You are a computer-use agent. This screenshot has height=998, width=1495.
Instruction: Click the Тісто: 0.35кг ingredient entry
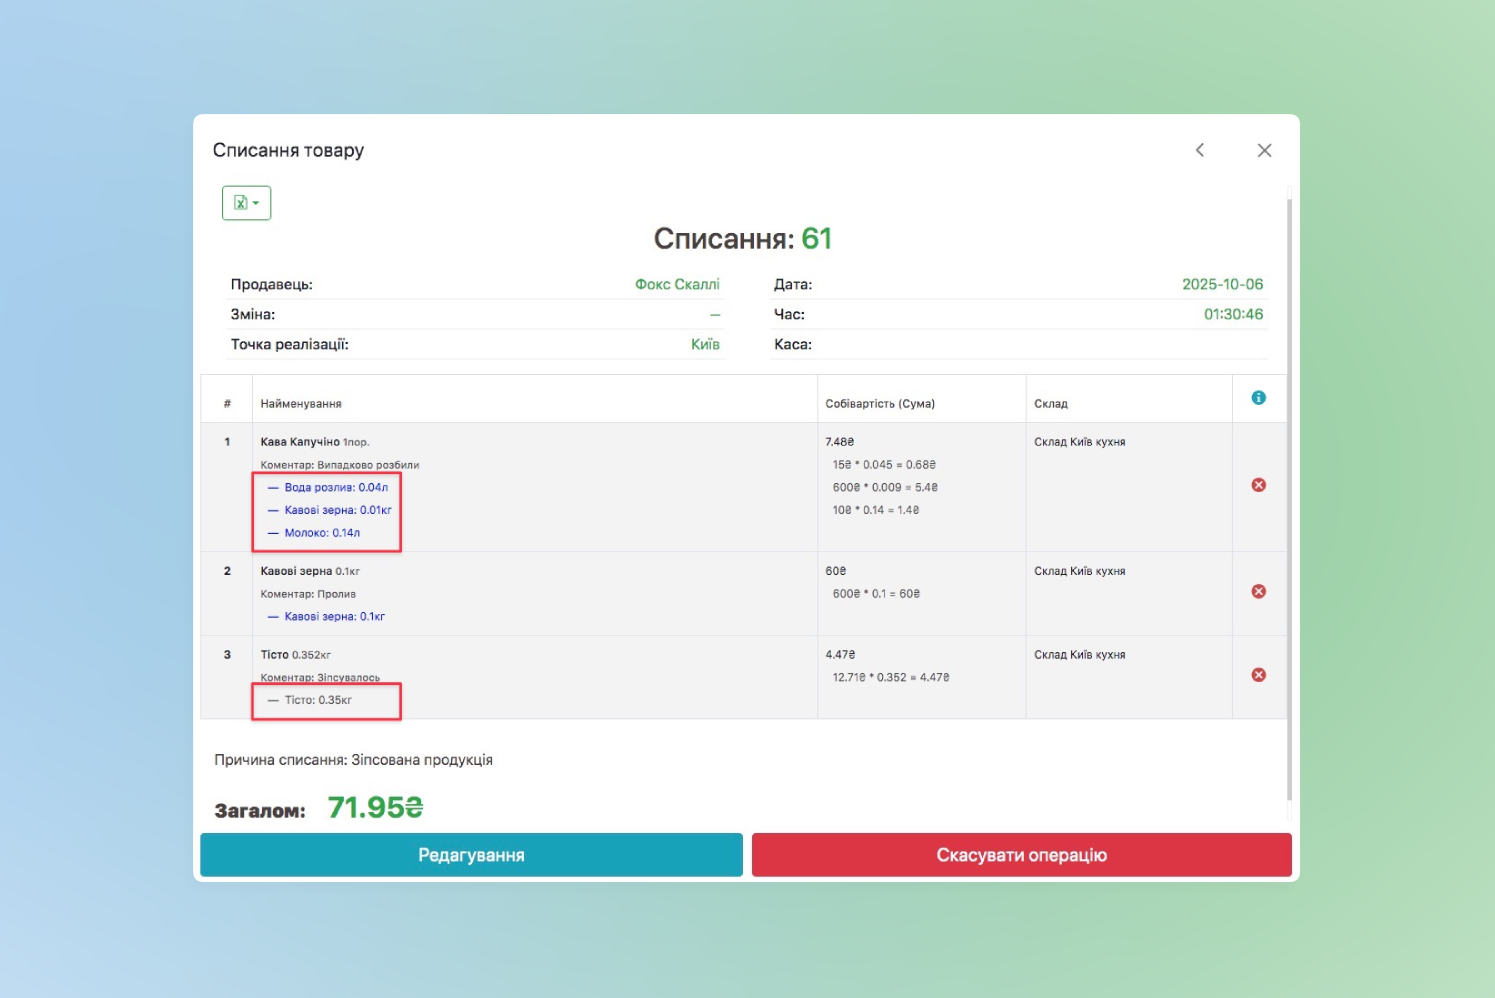(x=317, y=700)
